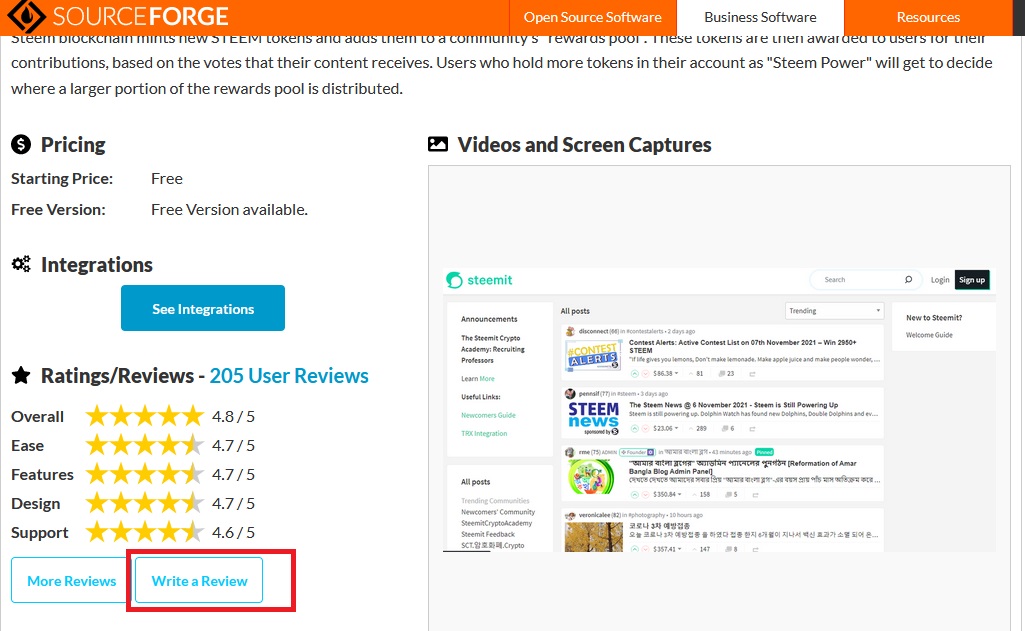Viewport: 1025px width, 631px height.
Task: Click the 'Free Version available.' text
Action: click(229, 209)
